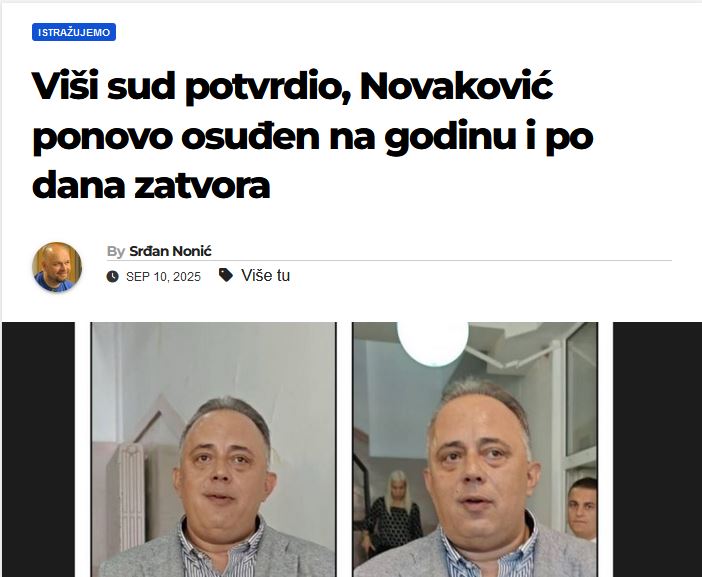The width and height of the screenshot is (702, 577).
Task: Open the left photo with white wall
Action: tap(214, 449)
